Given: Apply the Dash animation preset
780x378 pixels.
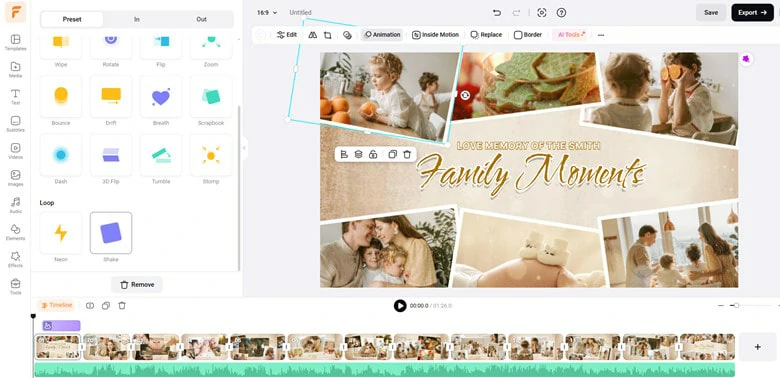Looking at the screenshot, I should [x=61, y=155].
